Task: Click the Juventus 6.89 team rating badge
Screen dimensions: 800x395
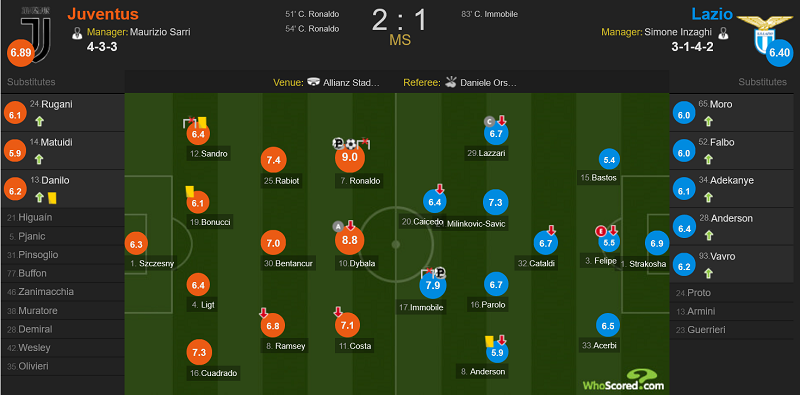Action: click(20, 54)
